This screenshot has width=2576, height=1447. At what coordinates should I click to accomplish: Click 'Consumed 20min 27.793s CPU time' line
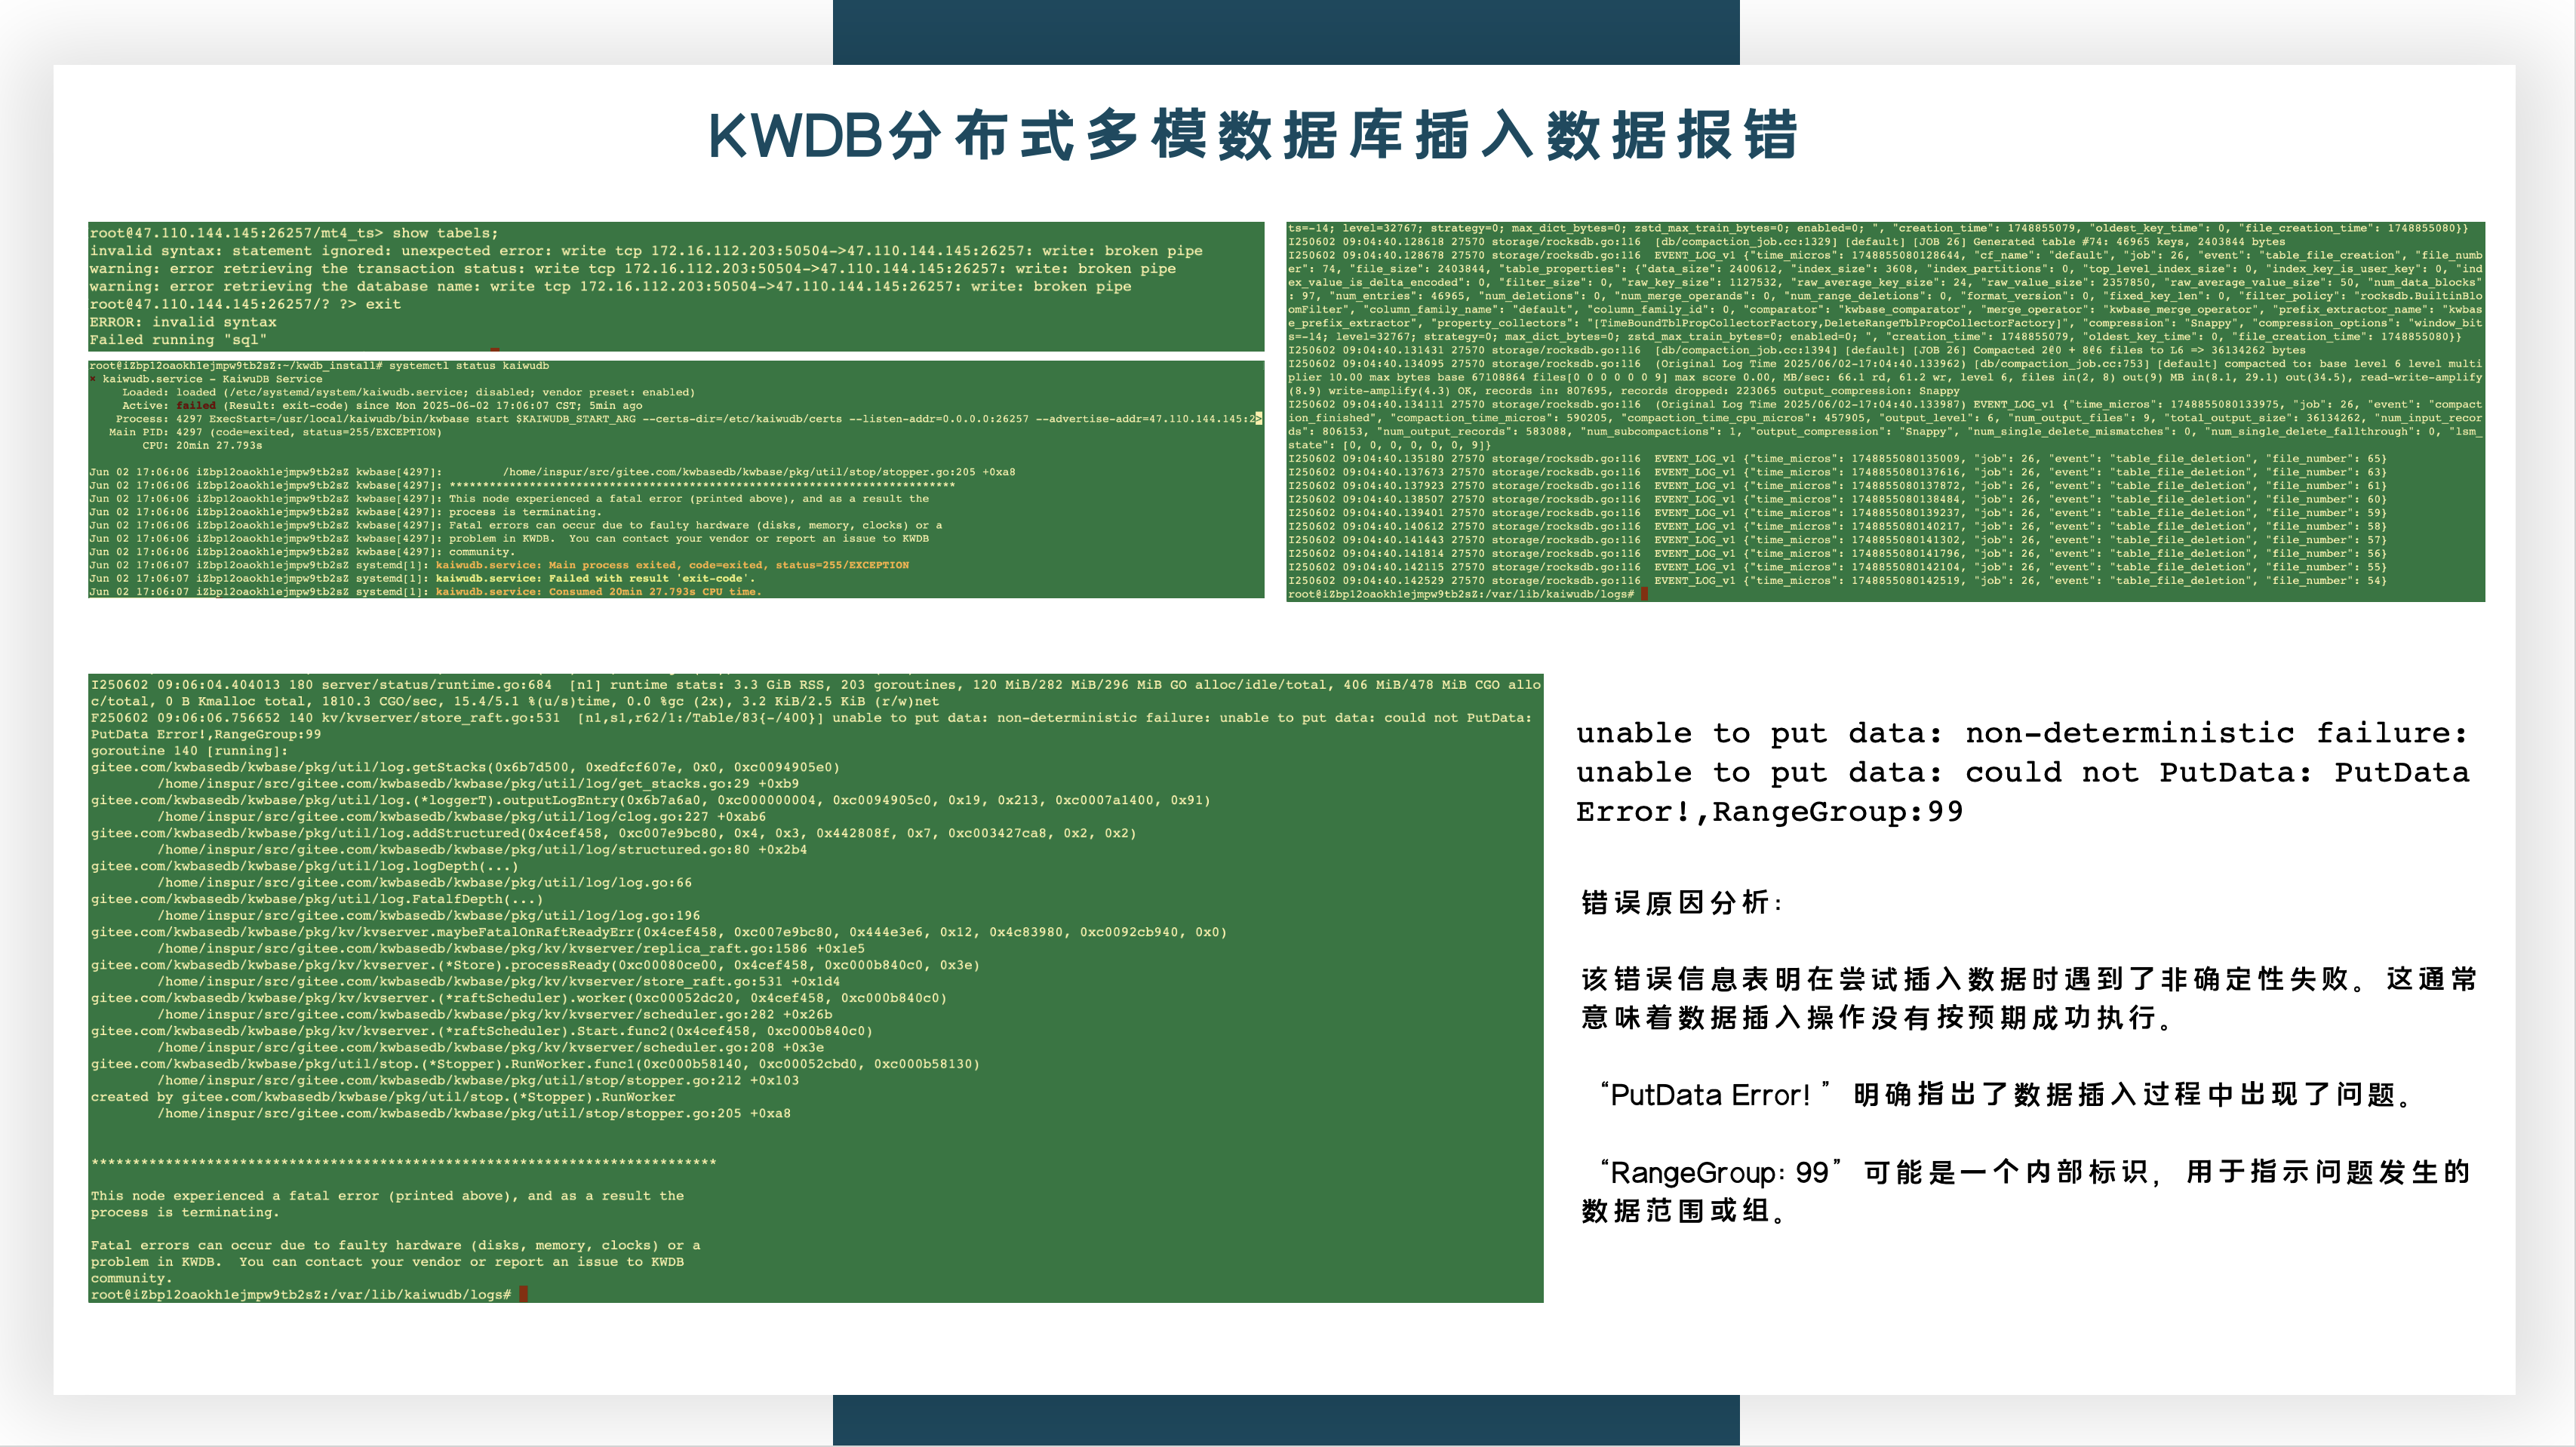pos(425,592)
